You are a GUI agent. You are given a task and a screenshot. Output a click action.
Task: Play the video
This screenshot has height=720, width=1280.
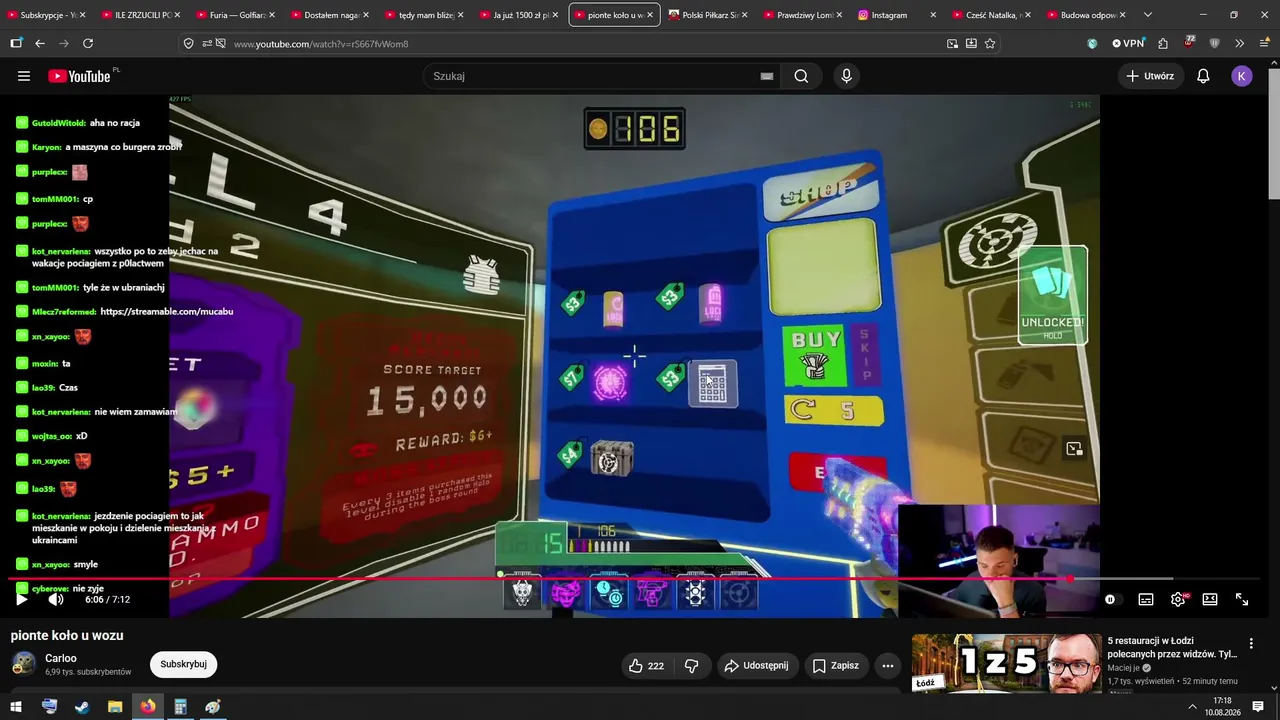click(21, 599)
